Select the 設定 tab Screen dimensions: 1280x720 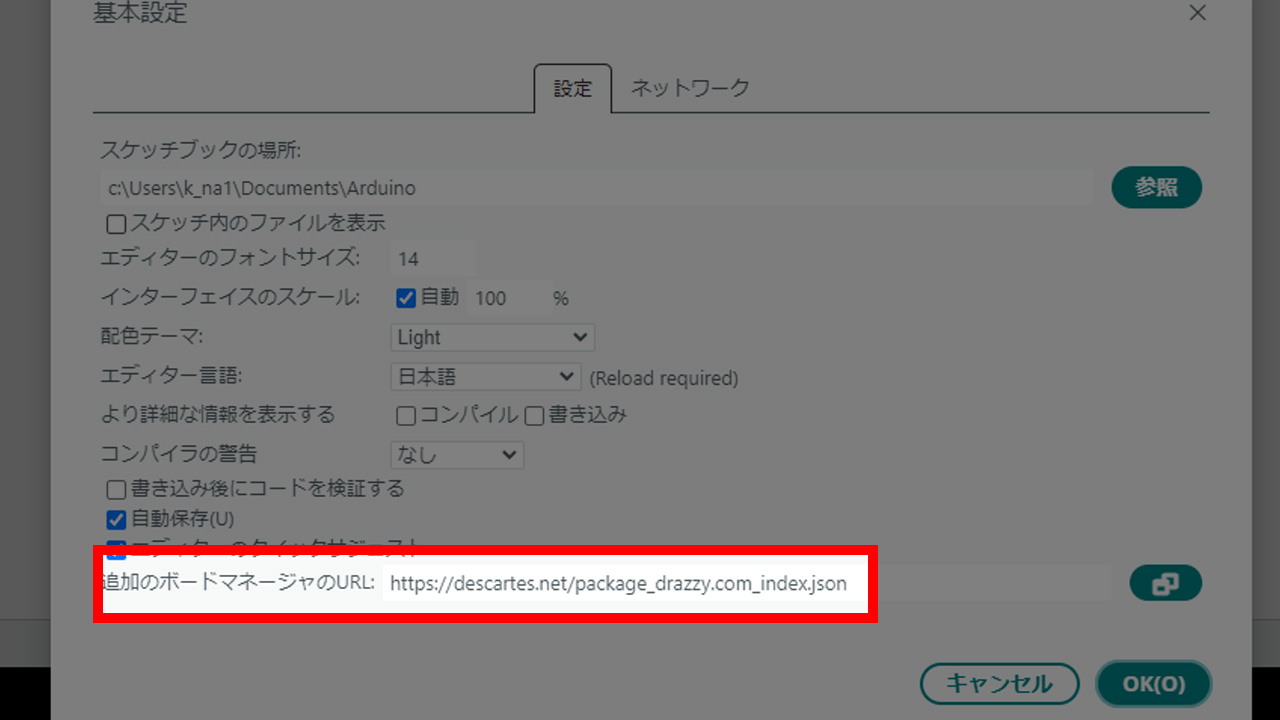point(573,89)
